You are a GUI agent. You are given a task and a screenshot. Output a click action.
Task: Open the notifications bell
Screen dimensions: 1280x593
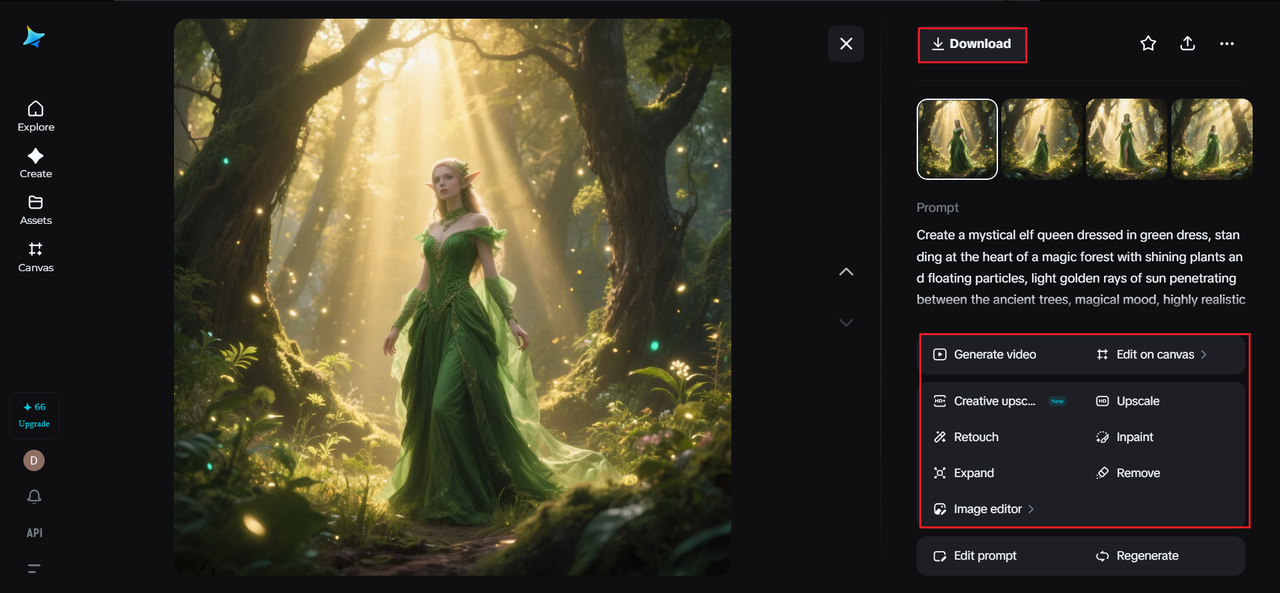tap(34, 496)
